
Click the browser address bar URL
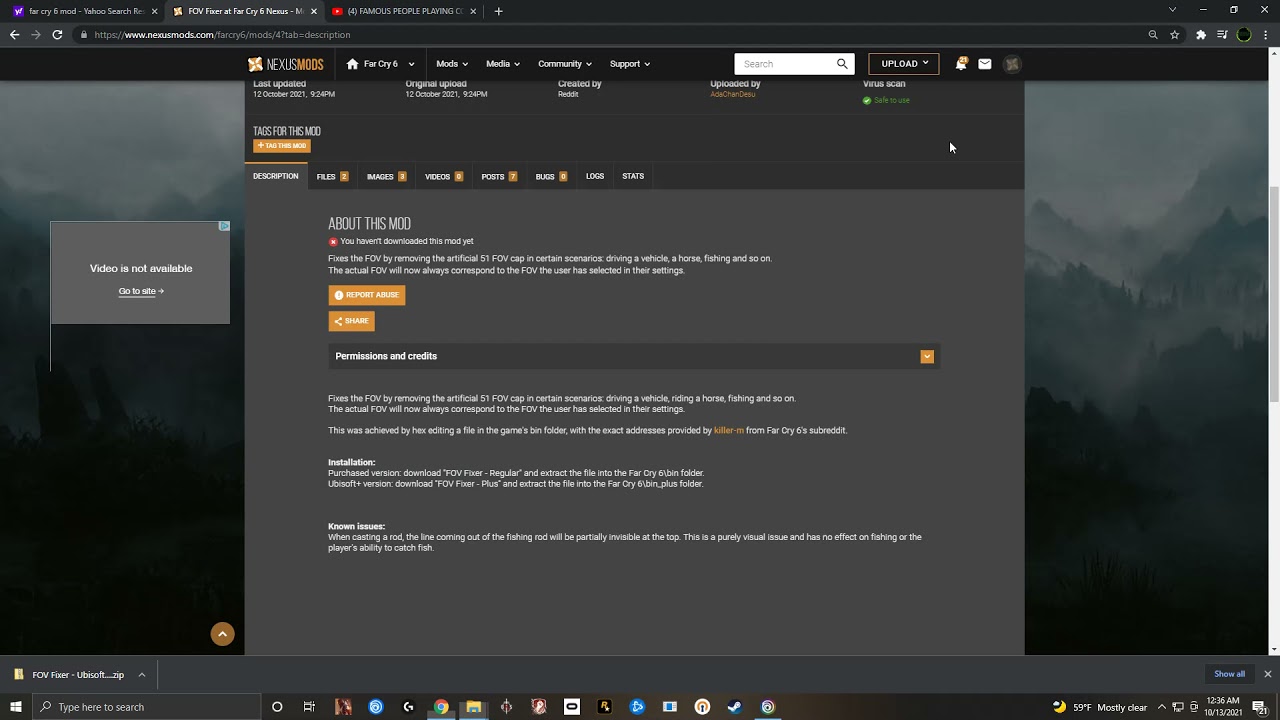pyautogui.click(x=222, y=34)
